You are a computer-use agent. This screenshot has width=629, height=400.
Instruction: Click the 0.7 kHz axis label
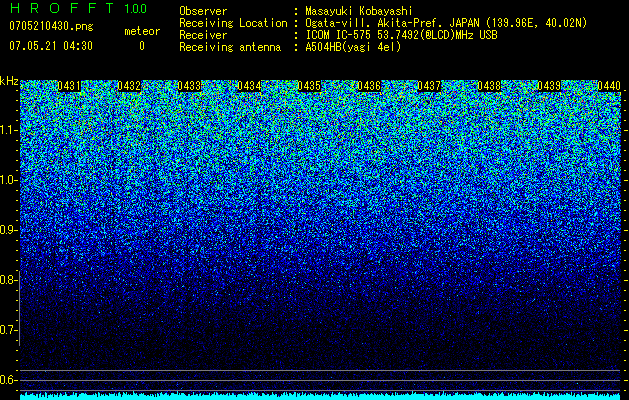tap(8, 330)
